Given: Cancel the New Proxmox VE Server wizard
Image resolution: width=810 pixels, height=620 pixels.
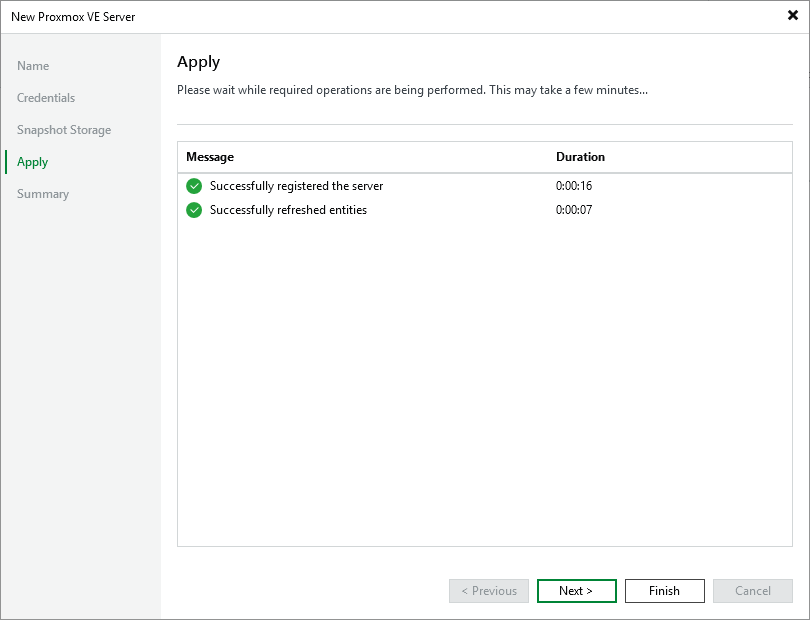Looking at the screenshot, I should point(752,591).
